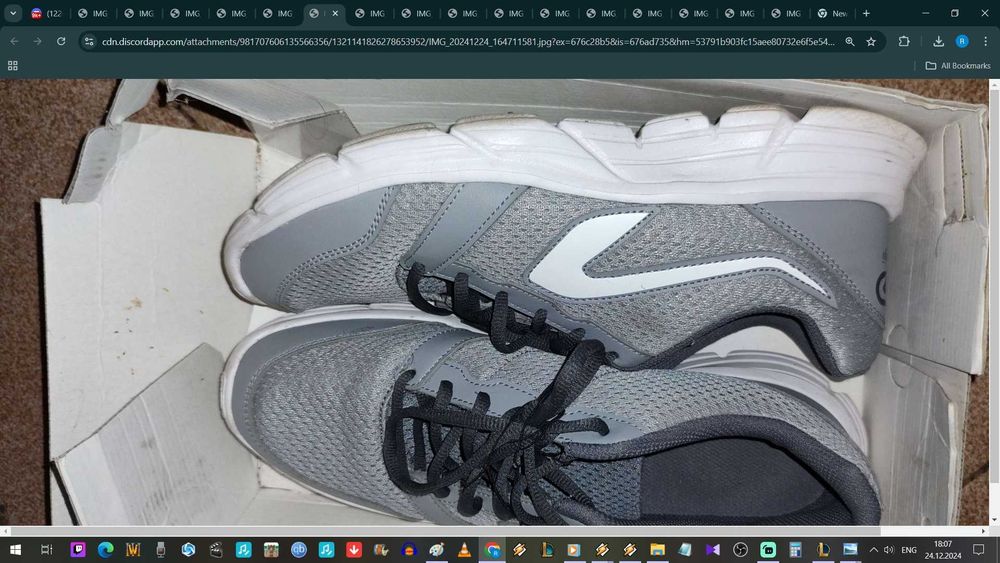This screenshot has height=563, width=1000.
Task: Open qBittorrent from the taskbar
Action: [x=298, y=550]
